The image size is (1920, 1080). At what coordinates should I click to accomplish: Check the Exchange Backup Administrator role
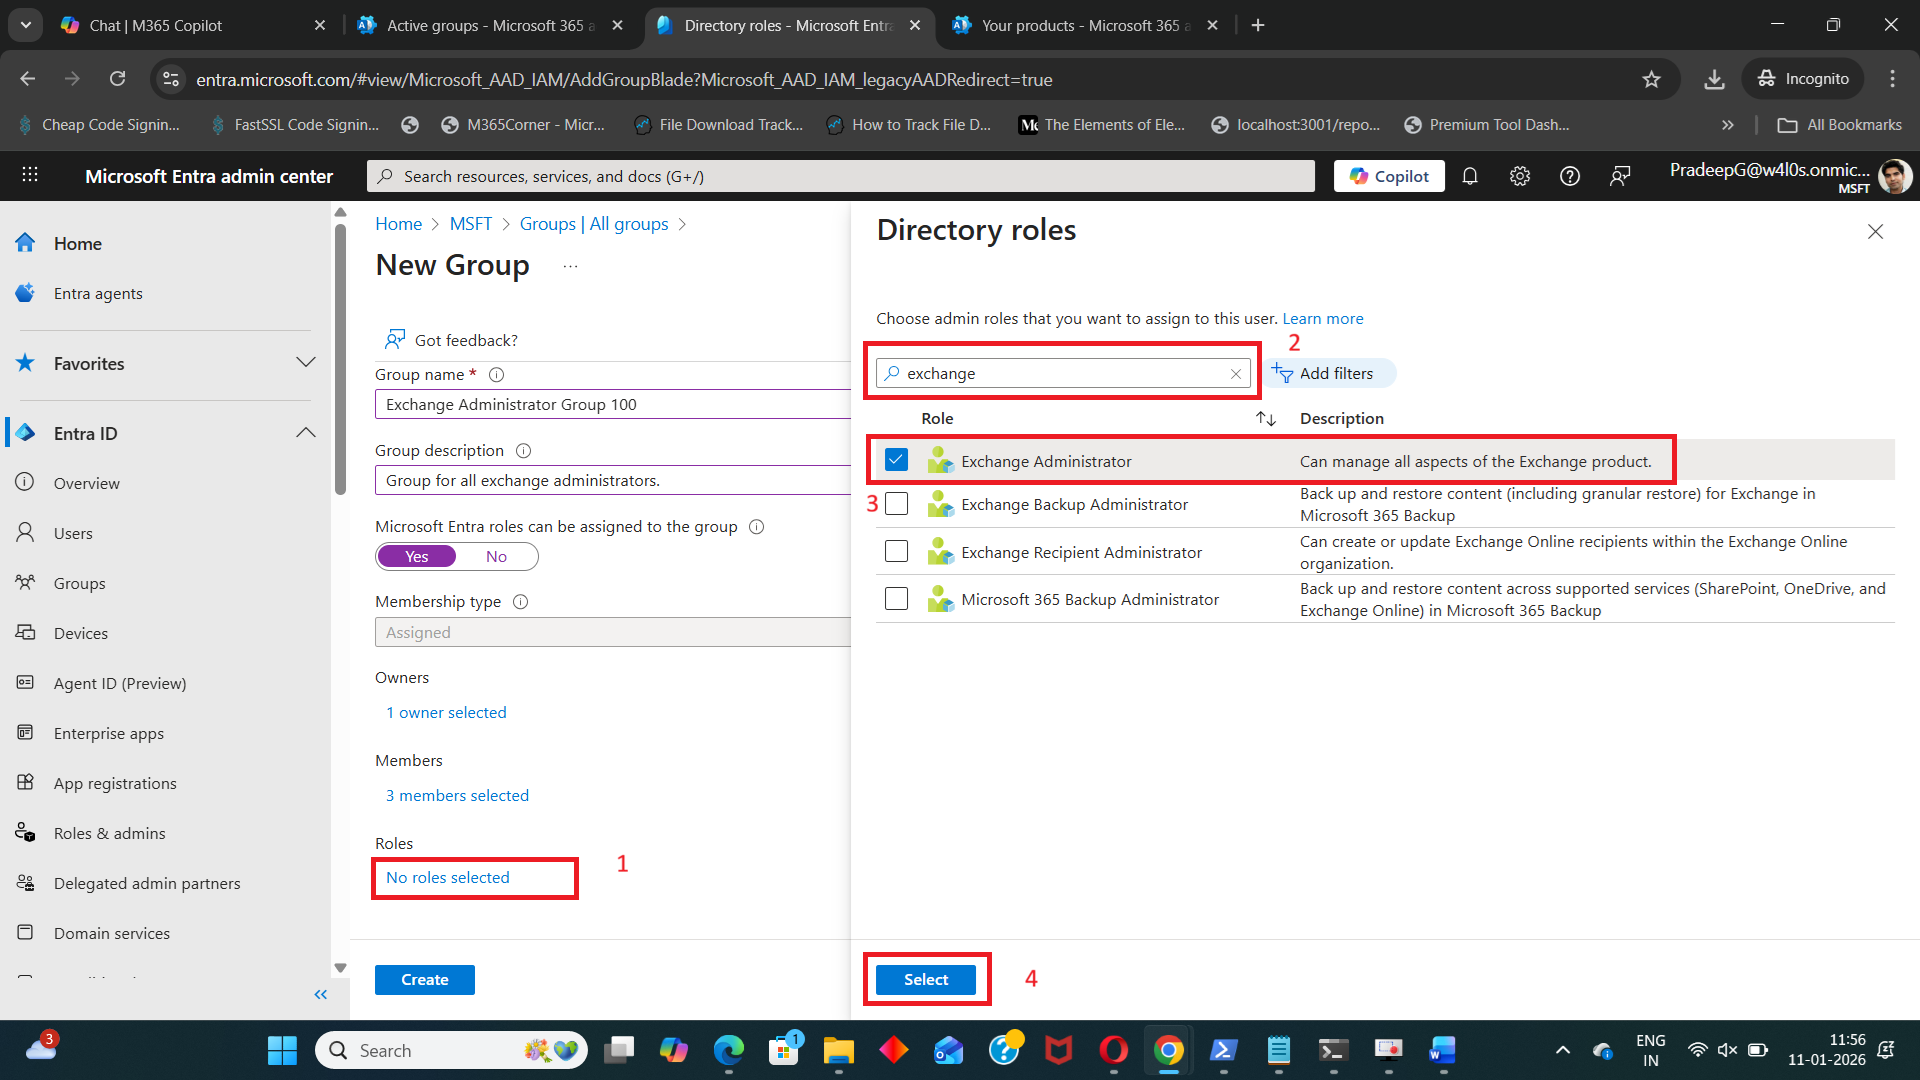[x=897, y=504]
